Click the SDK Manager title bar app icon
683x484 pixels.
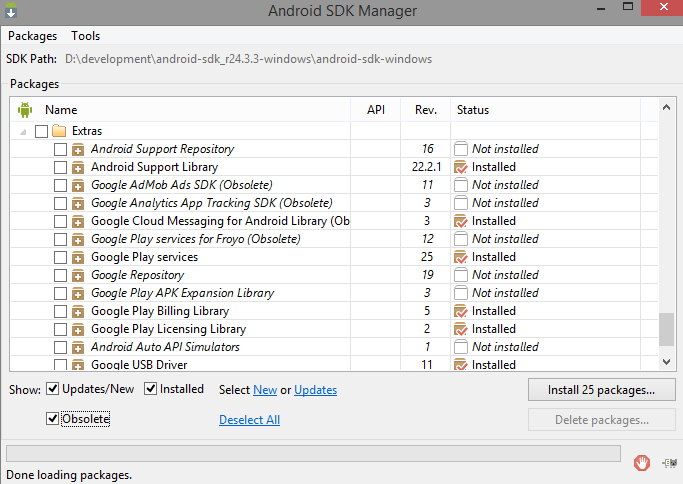coord(11,10)
